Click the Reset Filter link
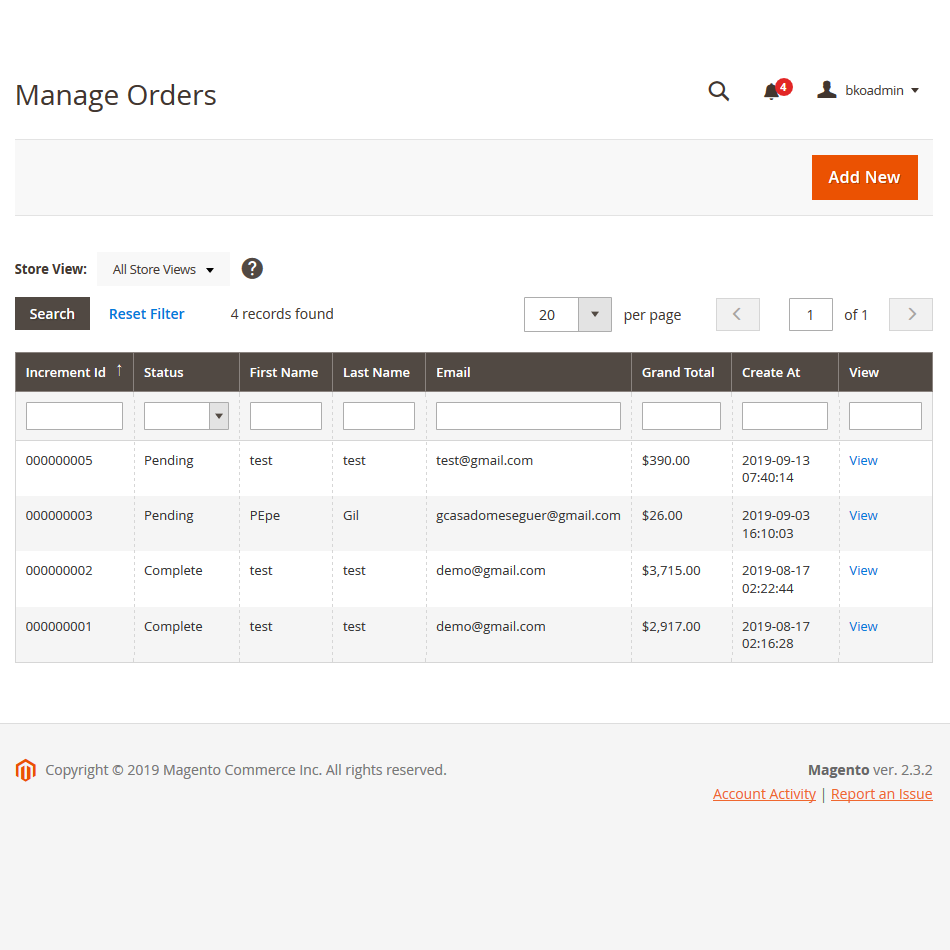950x950 pixels. [x=147, y=314]
